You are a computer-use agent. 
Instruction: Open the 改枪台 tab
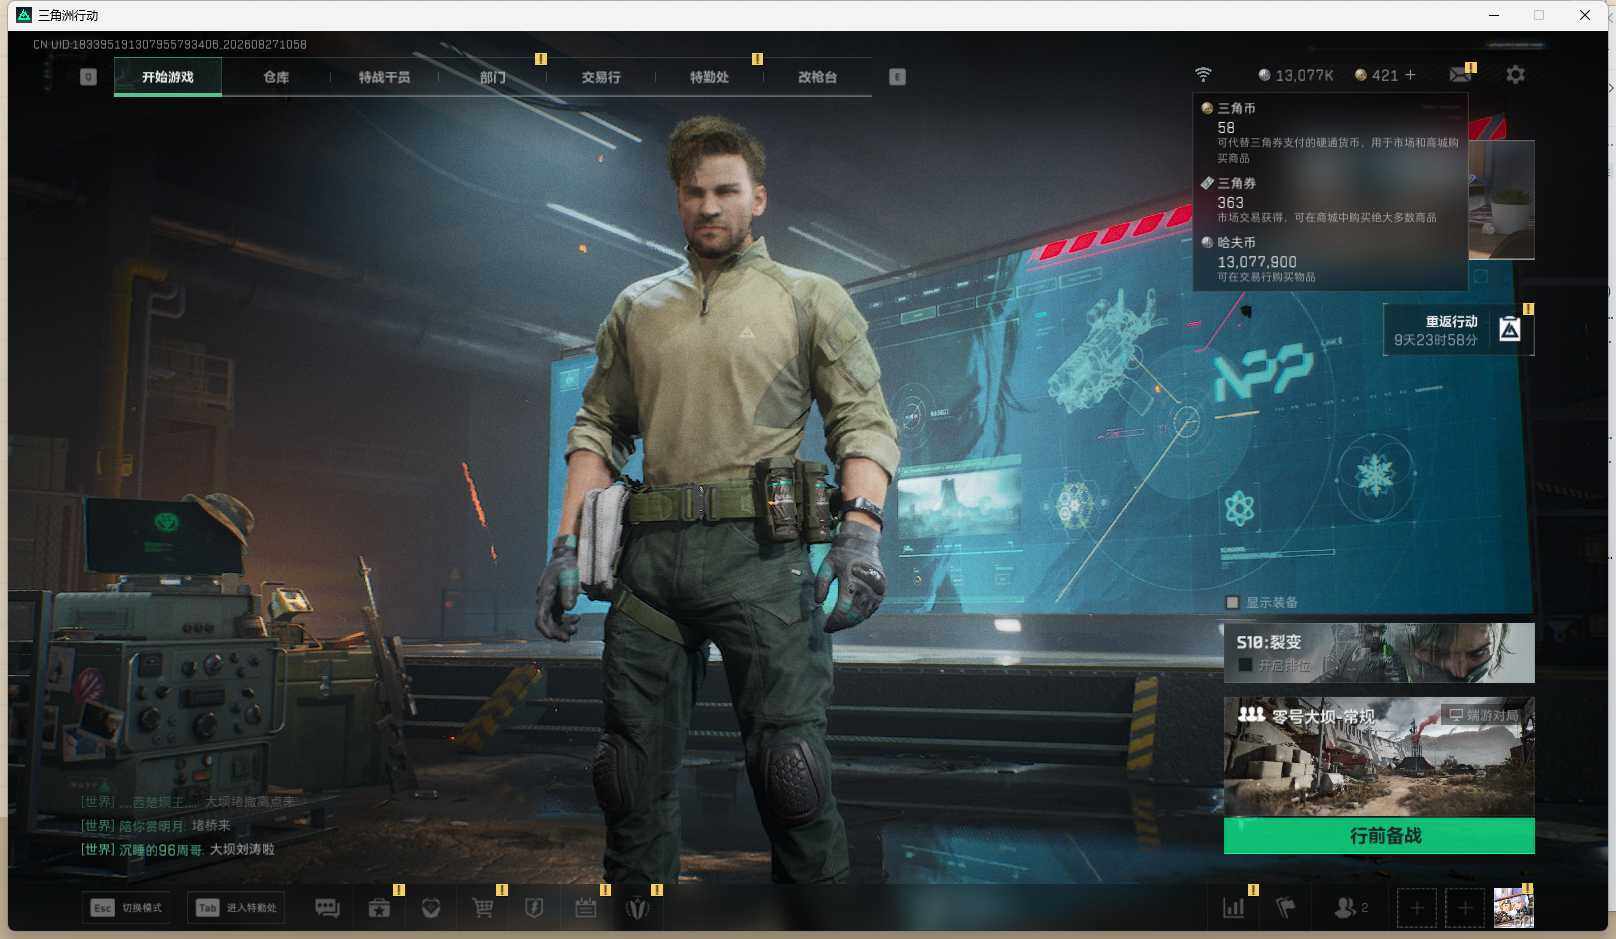click(x=817, y=77)
